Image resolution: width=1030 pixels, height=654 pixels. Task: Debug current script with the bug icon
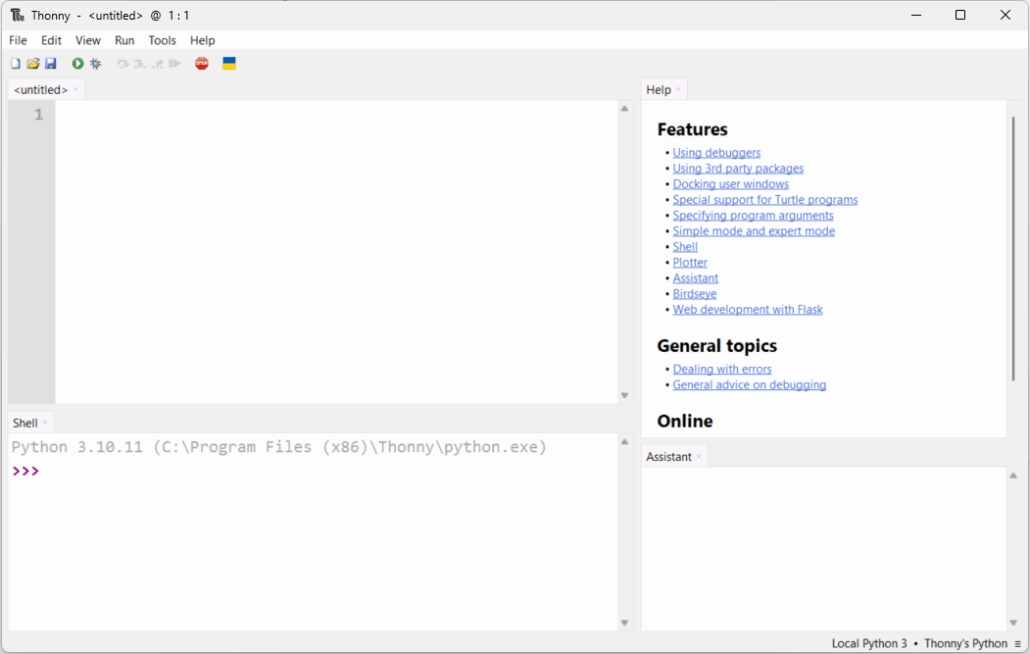pos(96,64)
